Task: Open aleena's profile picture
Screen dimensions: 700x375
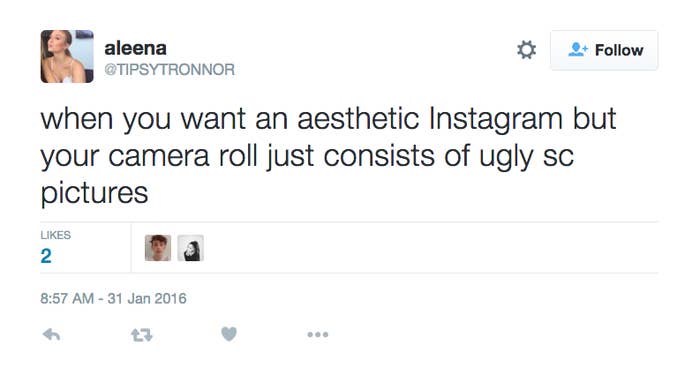Action: 67,56
